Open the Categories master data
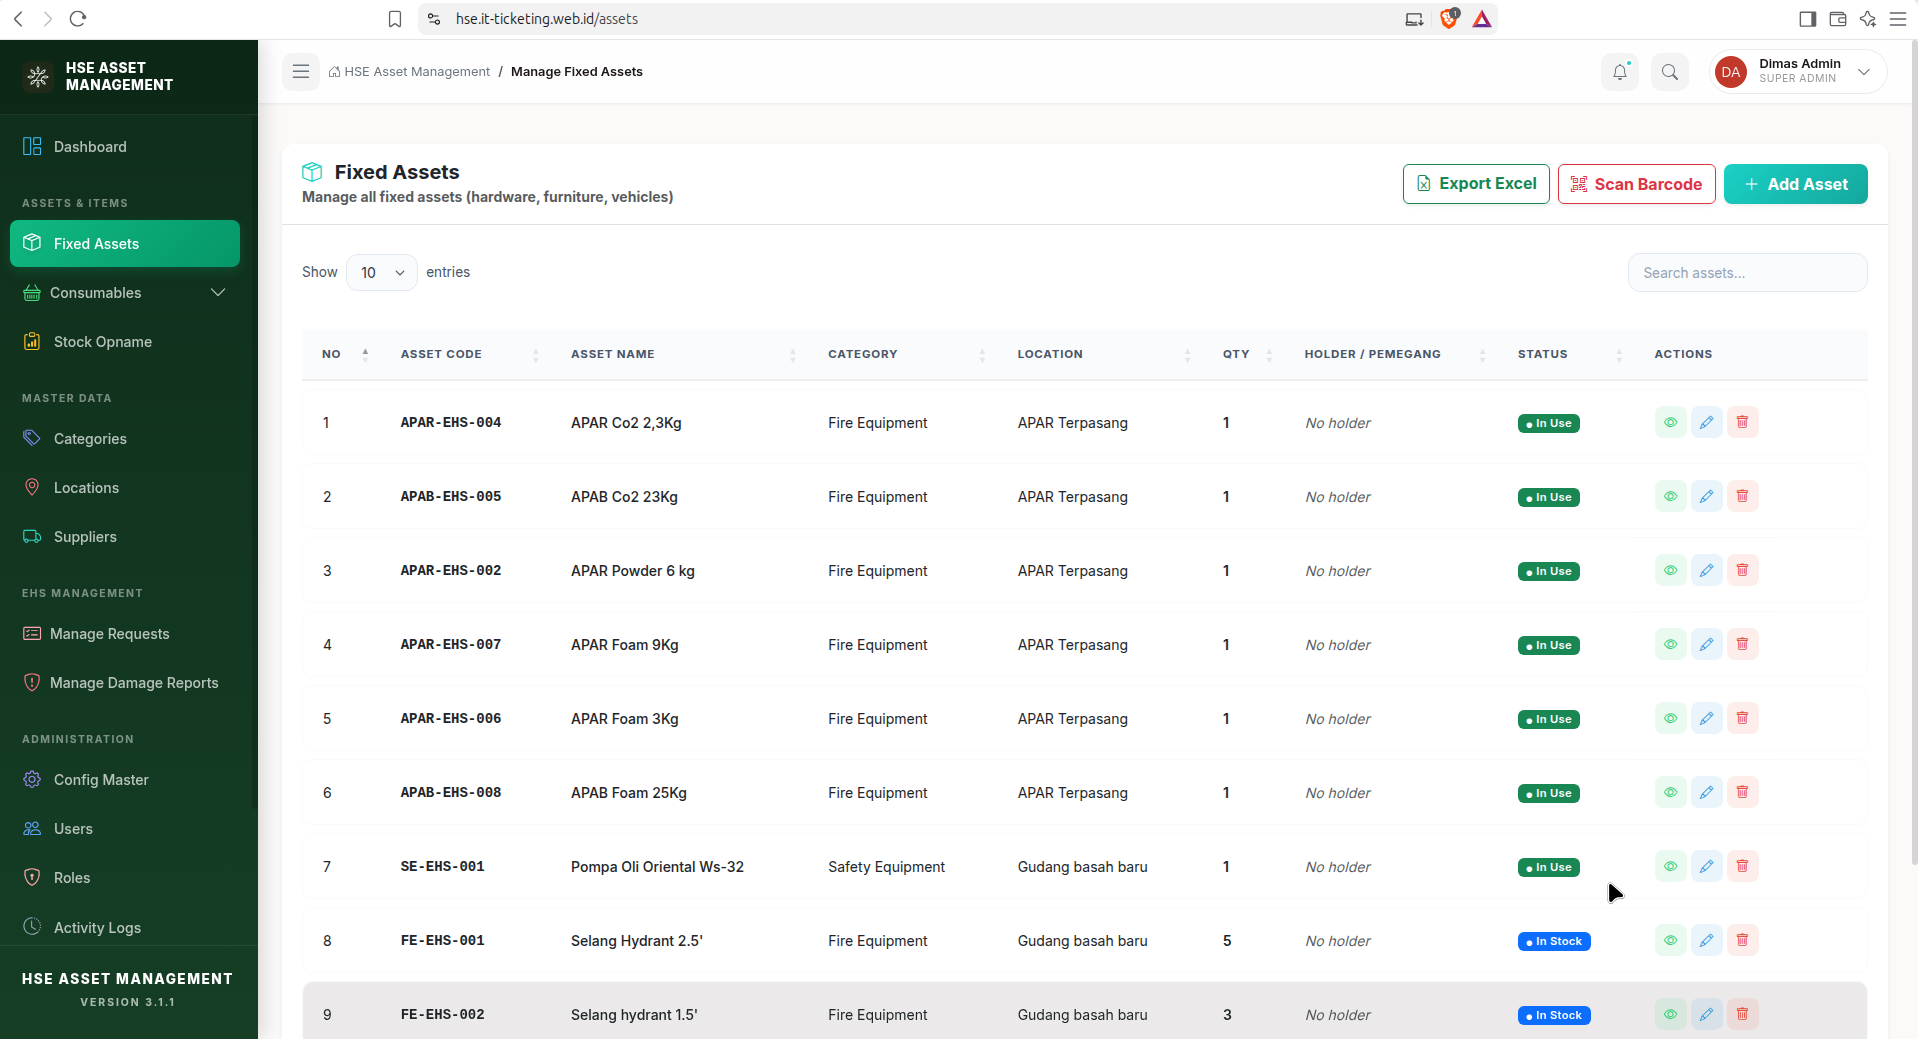The image size is (1918, 1039). coord(125,439)
